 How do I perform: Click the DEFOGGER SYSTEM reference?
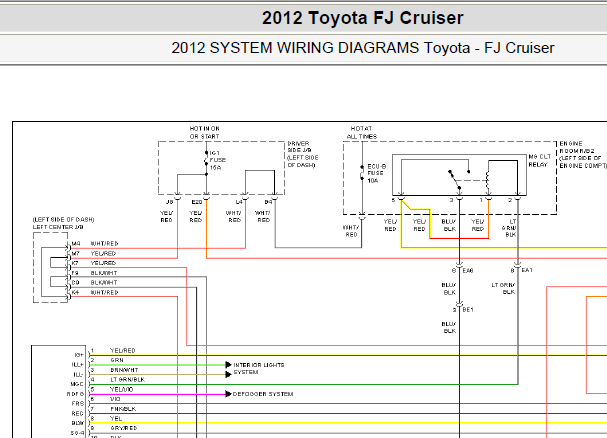click(x=263, y=394)
